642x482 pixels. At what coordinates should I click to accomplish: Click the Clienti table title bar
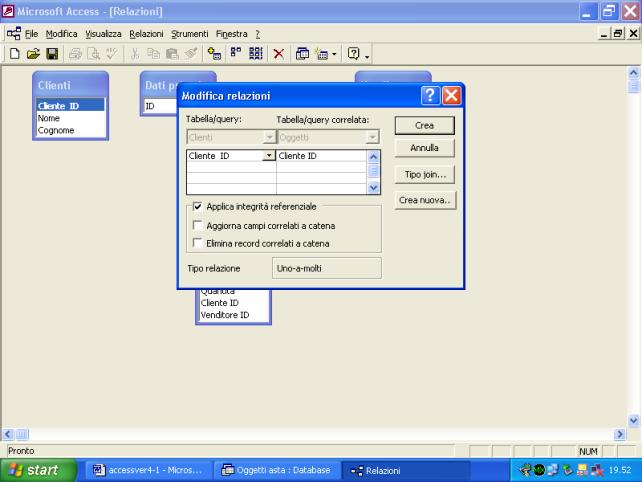pos(70,85)
